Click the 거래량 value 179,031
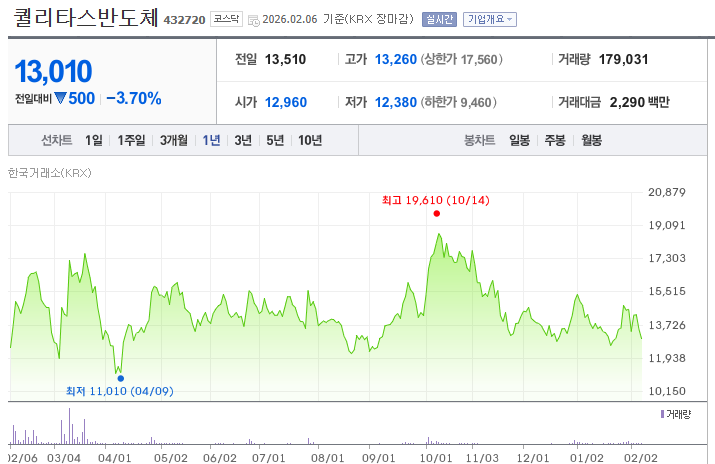Image resolution: width=715 pixels, height=464 pixels. (x=623, y=59)
